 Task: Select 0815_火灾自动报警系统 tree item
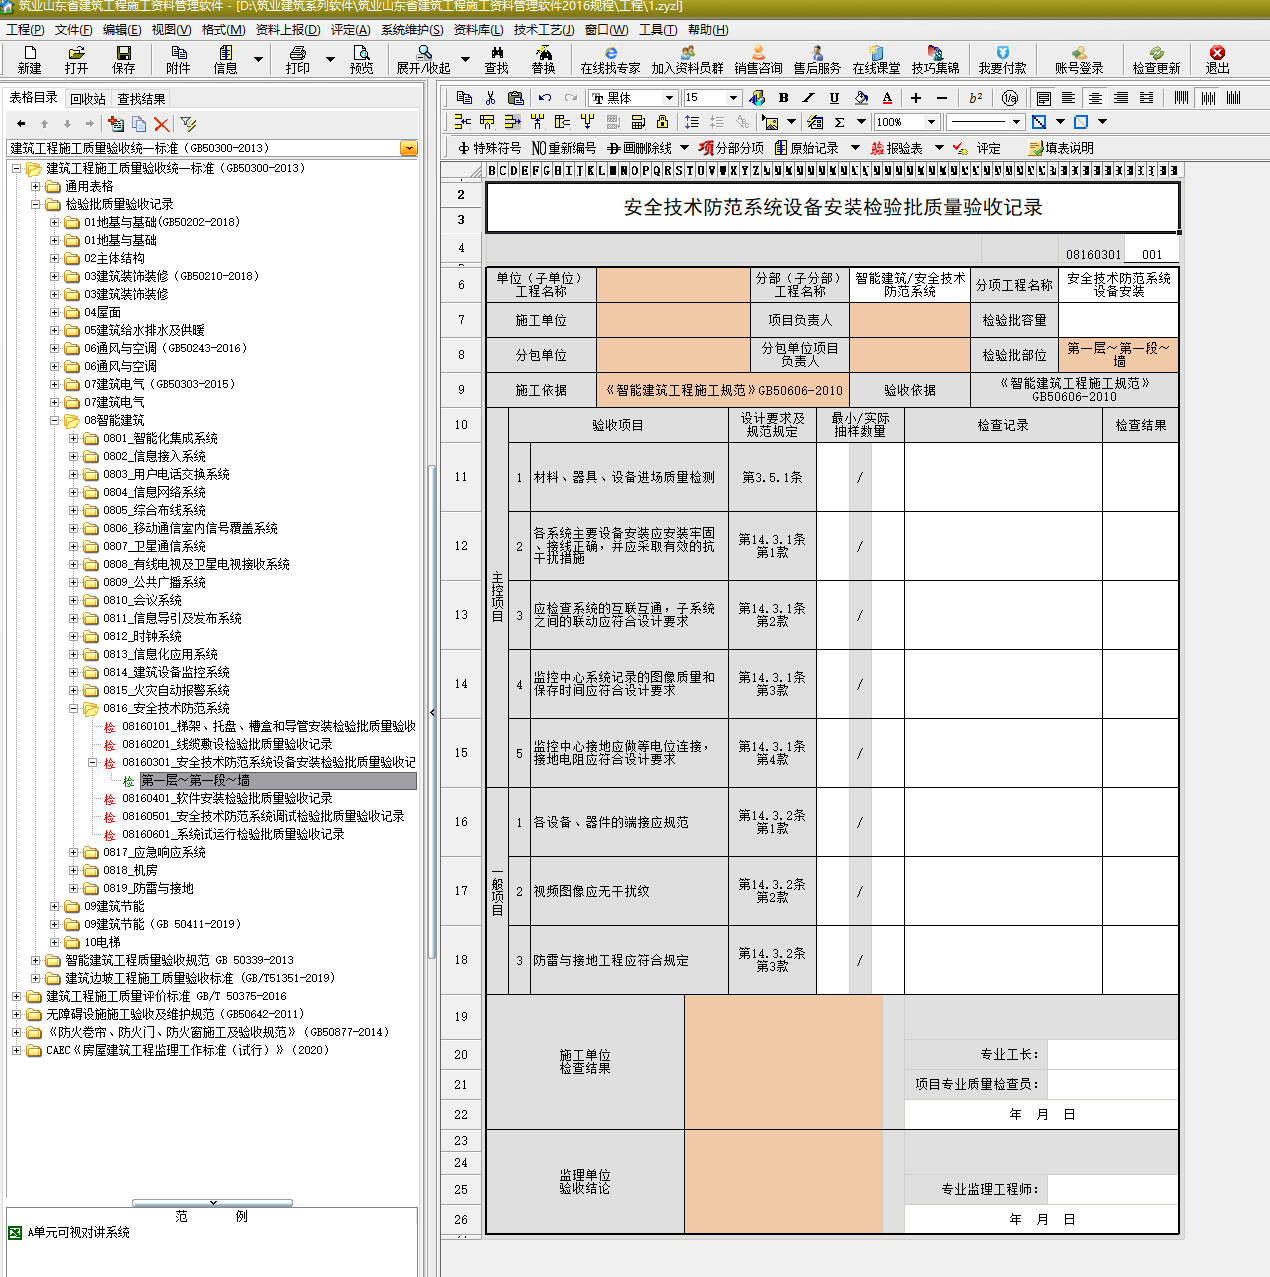click(166, 690)
